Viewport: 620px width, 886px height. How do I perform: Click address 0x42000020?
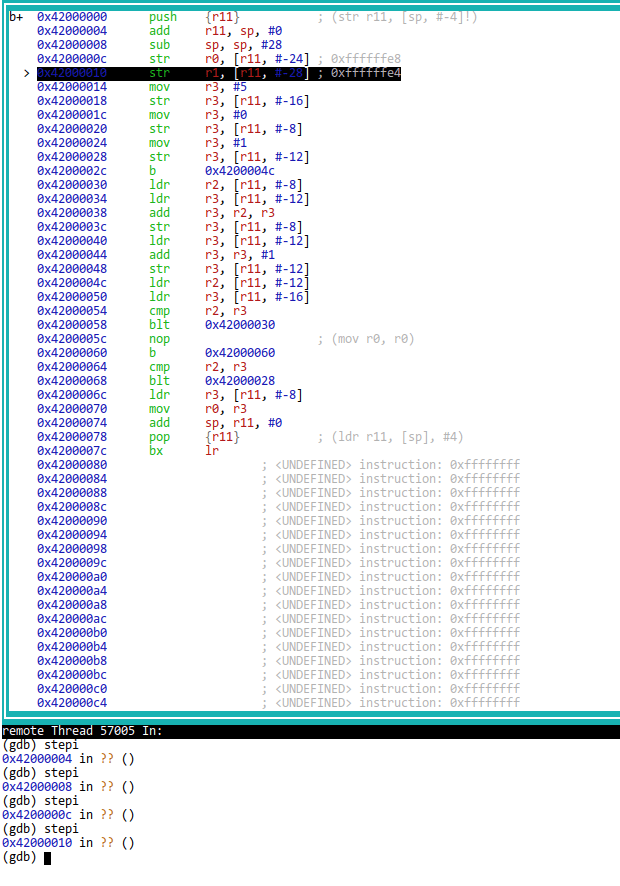(x=72, y=129)
